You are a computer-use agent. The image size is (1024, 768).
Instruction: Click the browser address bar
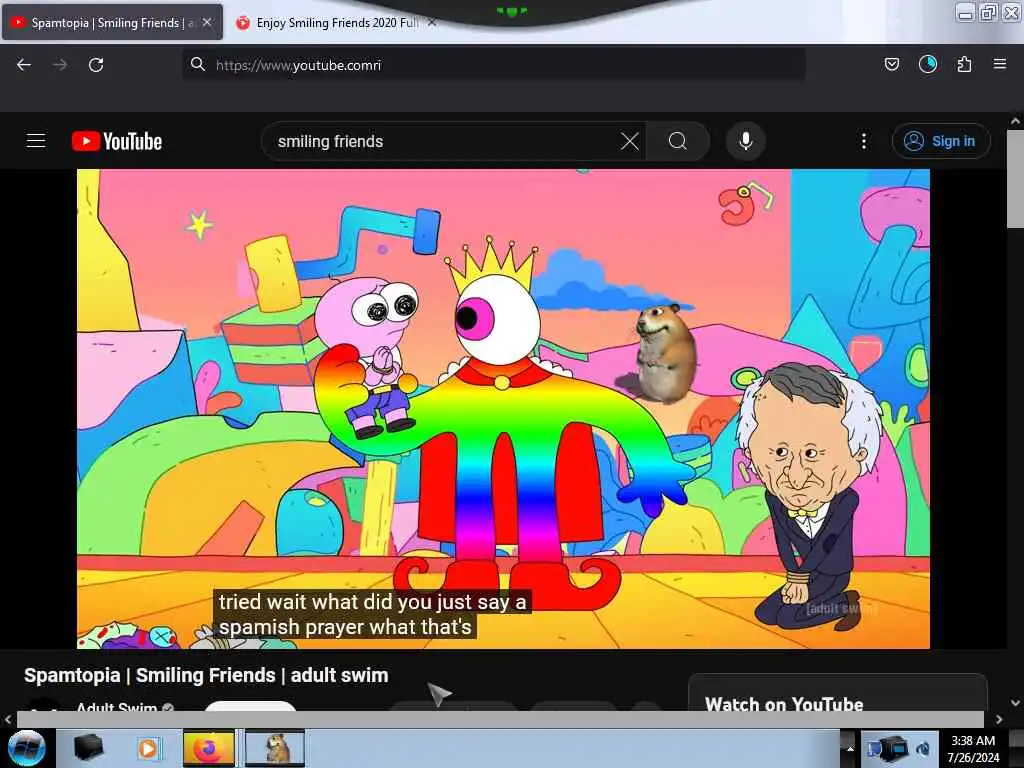coord(494,65)
